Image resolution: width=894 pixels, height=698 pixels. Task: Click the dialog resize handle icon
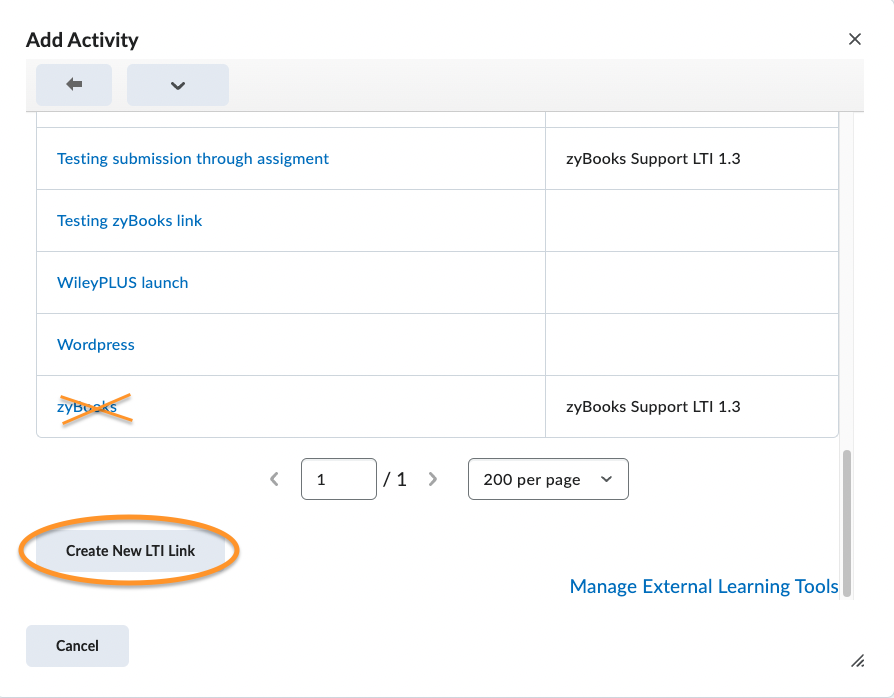[858, 661]
